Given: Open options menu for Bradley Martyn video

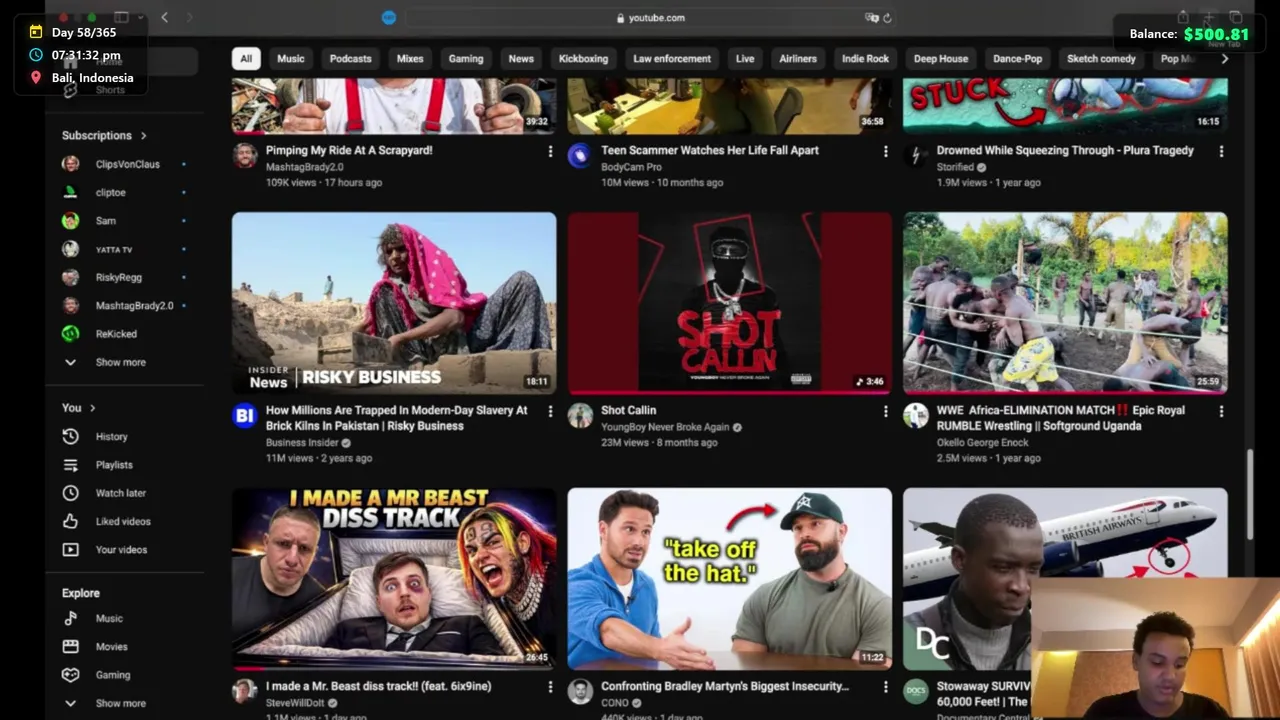Looking at the screenshot, I should click(x=885, y=687).
